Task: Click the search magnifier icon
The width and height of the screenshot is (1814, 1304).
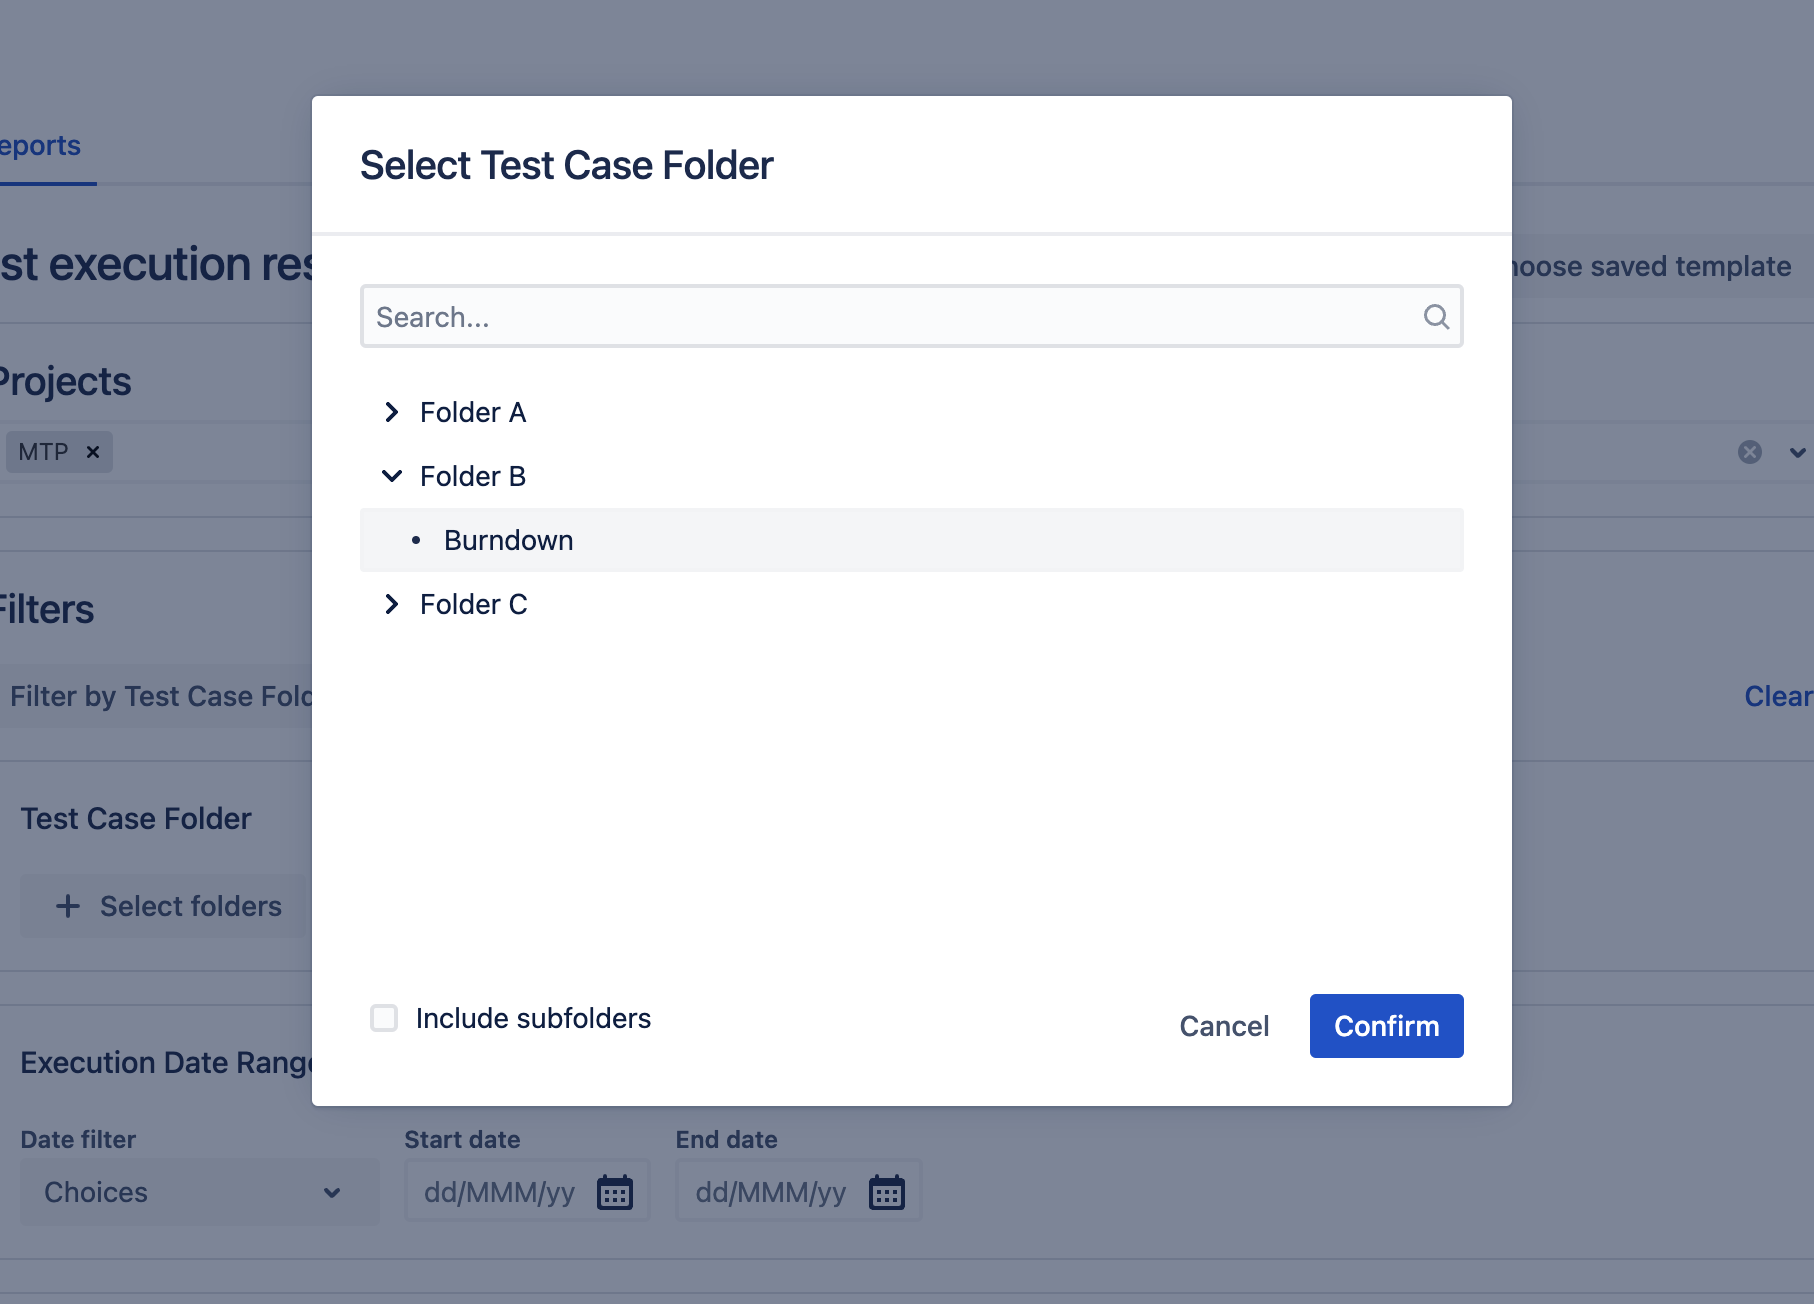Action: point(1436,317)
